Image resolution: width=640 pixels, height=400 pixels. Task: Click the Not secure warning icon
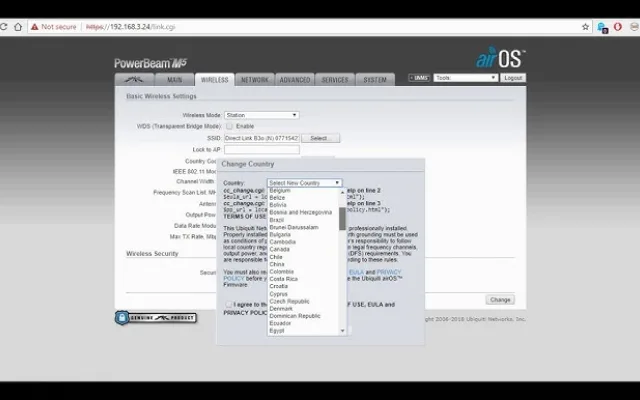pos(35,27)
